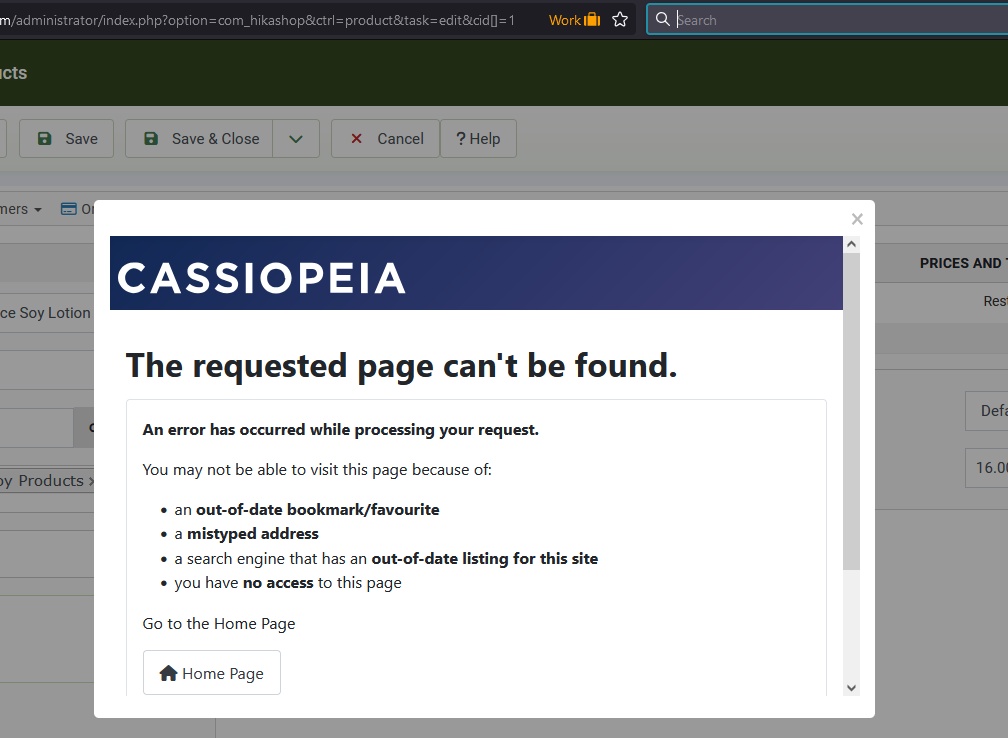1008x738 pixels.
Task: Bookmark this page with star icon
Action: [x=620, y=20]
